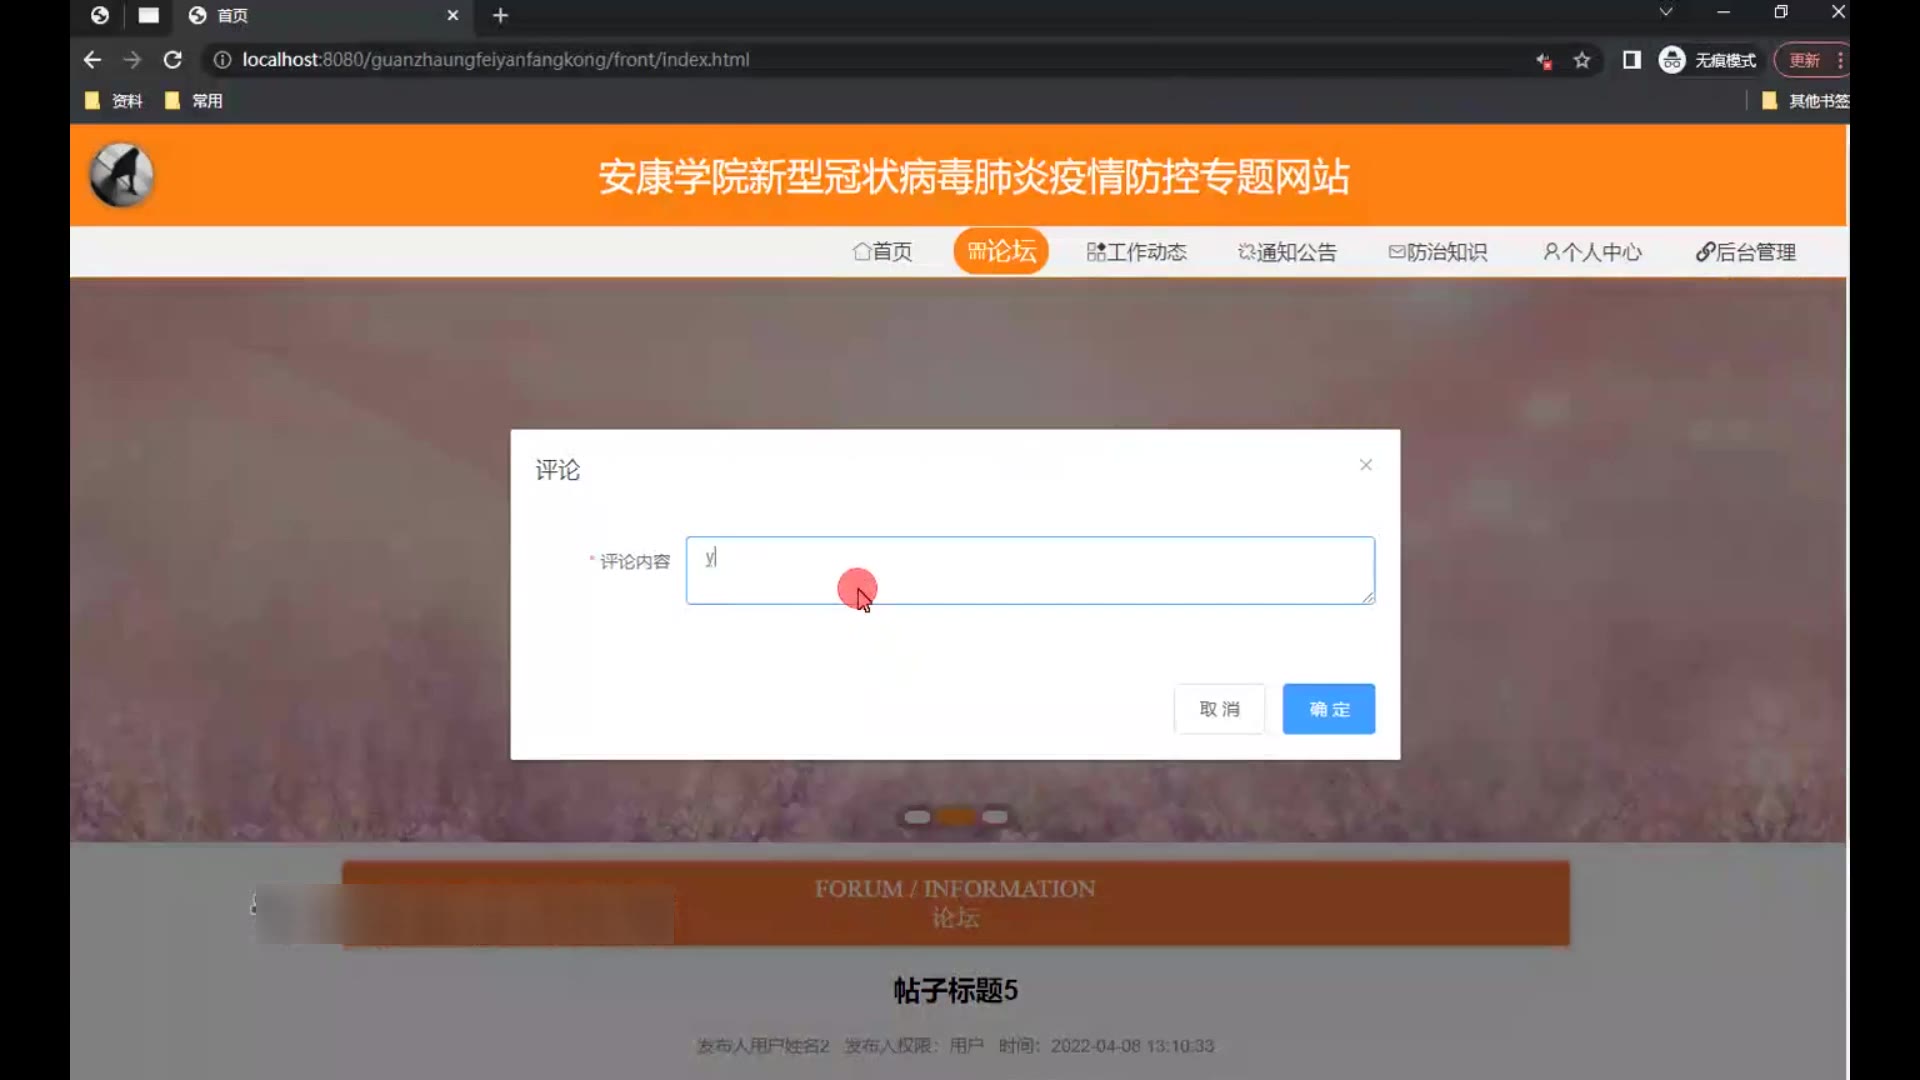
Task: Reload page with refresh icon
Action: (172, 60)
